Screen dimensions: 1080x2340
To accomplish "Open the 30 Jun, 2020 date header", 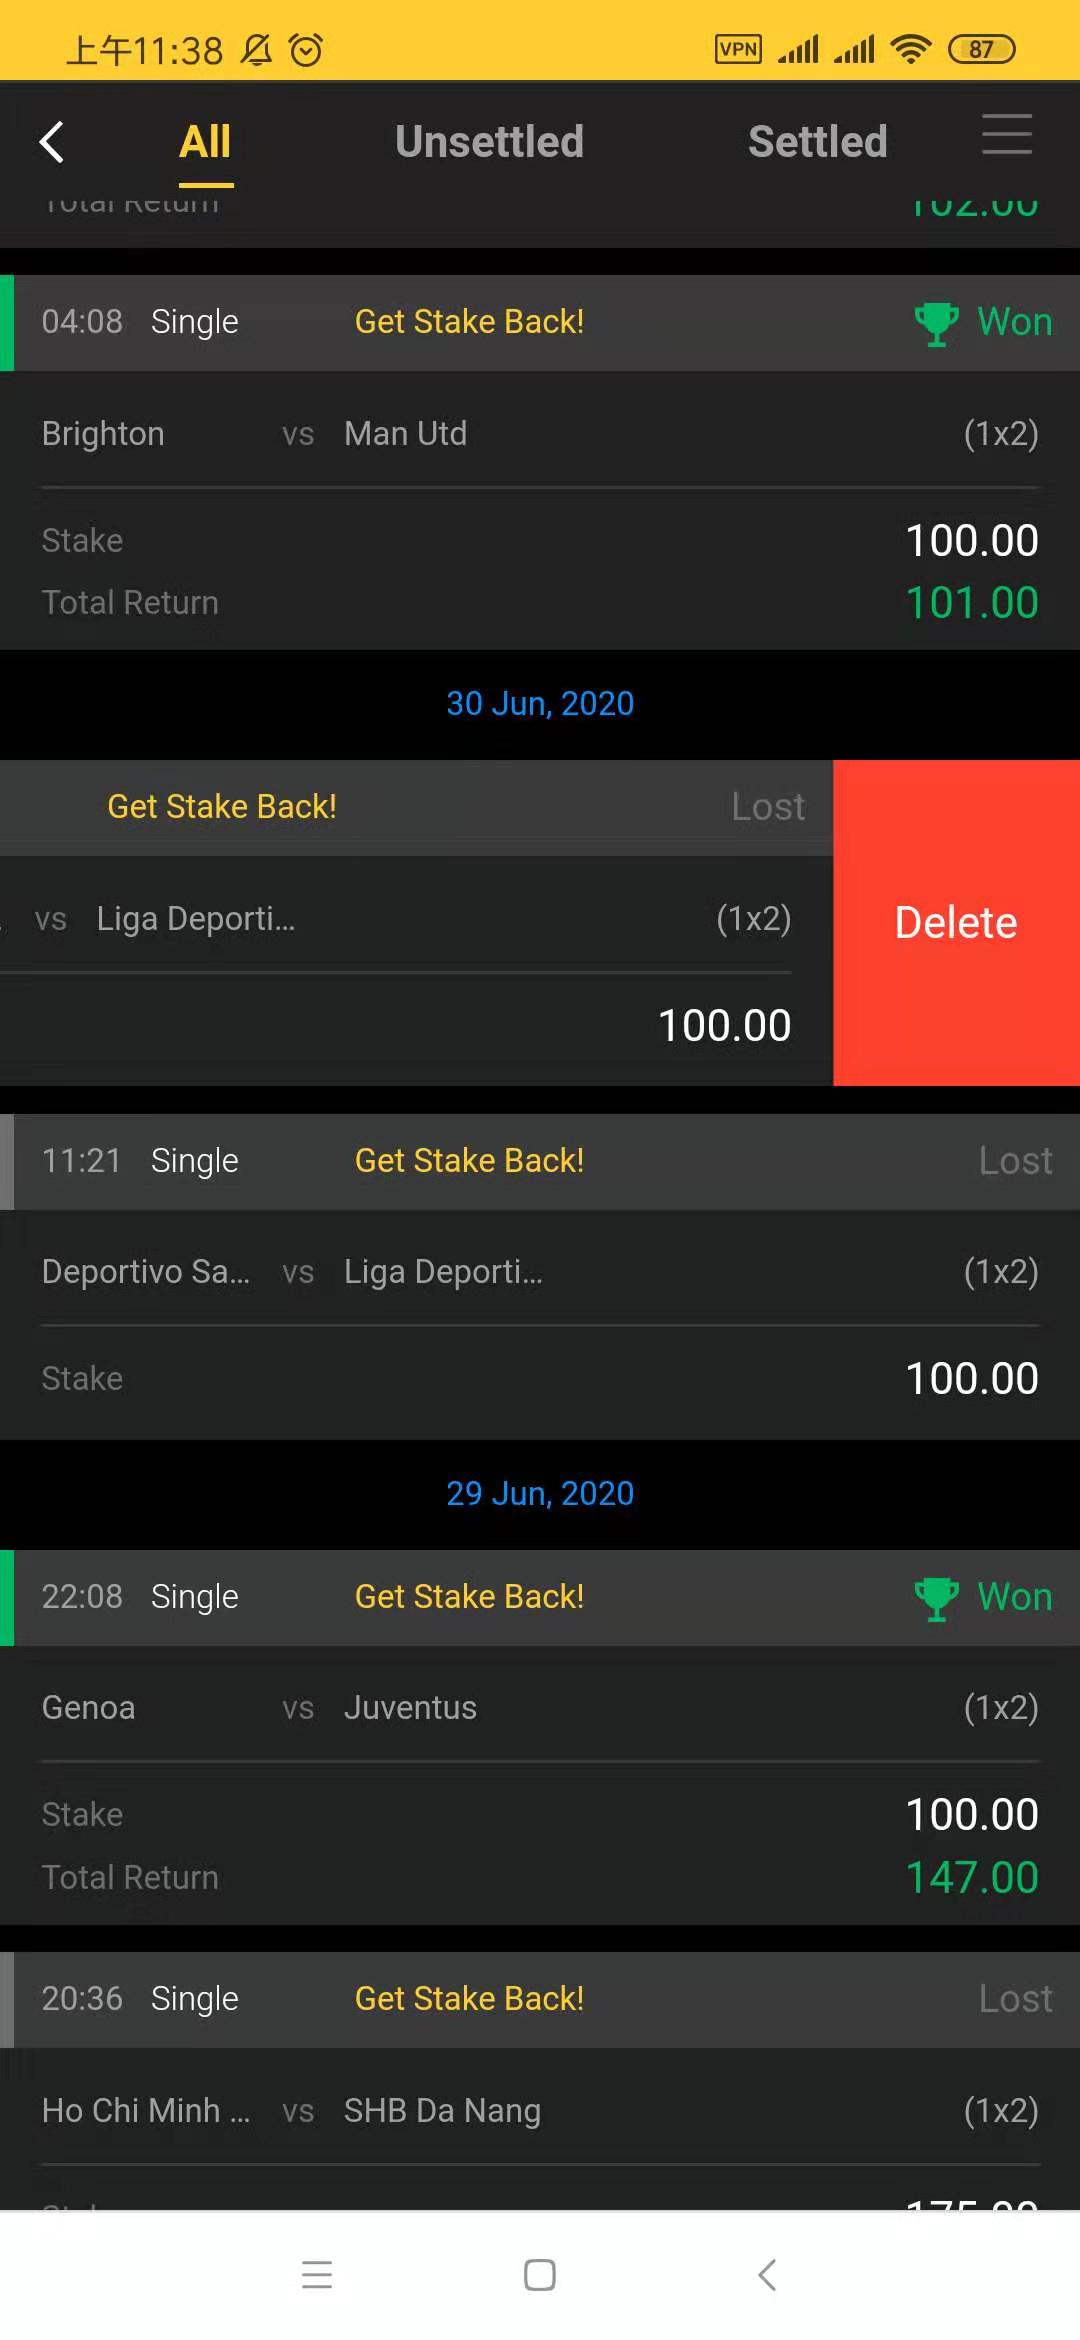I will tap(540, 704).
